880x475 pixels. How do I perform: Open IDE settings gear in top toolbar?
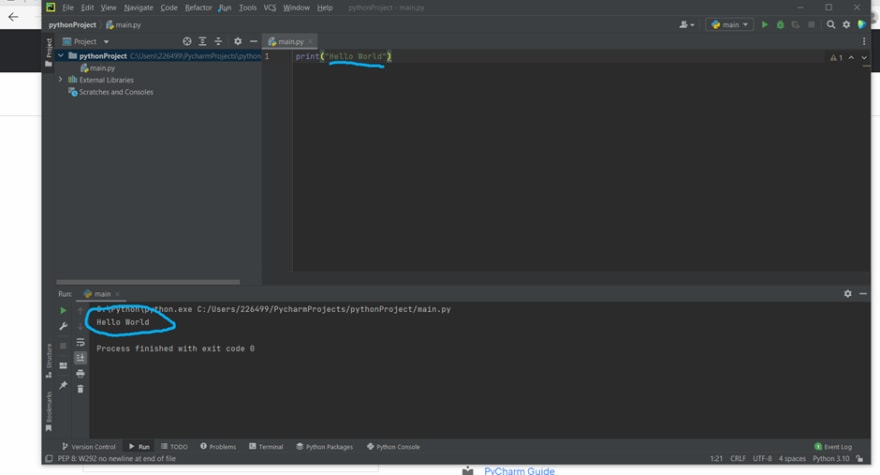click(x=846, y=25)
